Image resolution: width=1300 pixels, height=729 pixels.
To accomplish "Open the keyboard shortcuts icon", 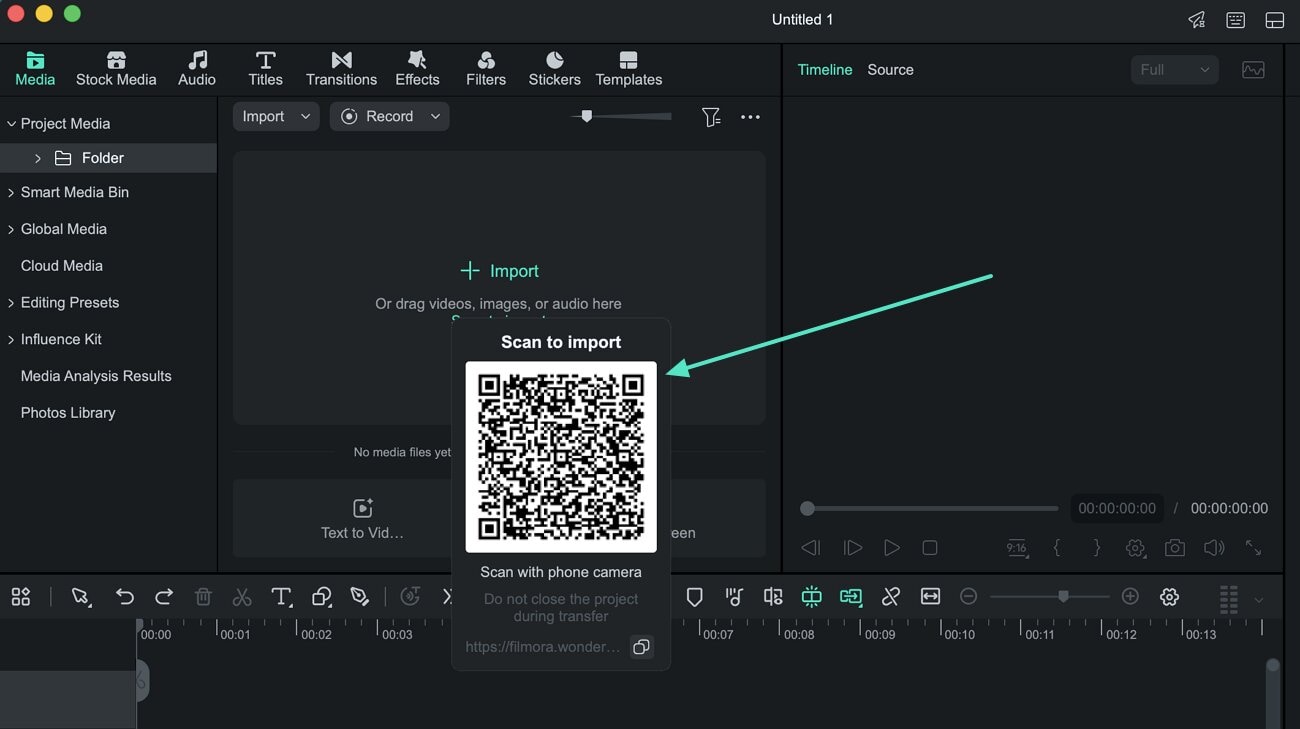I will click(x=1236, y=20).
